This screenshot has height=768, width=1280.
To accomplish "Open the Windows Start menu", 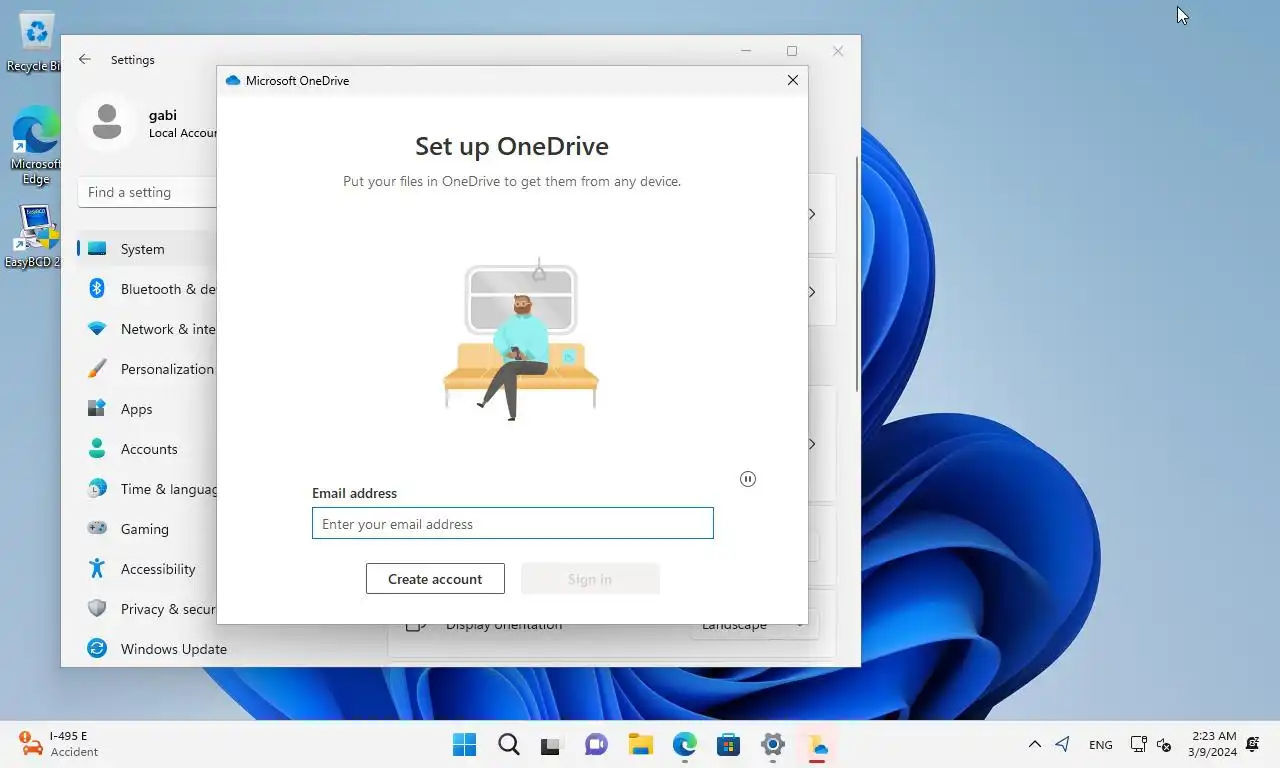I will (x=464, y=745).
